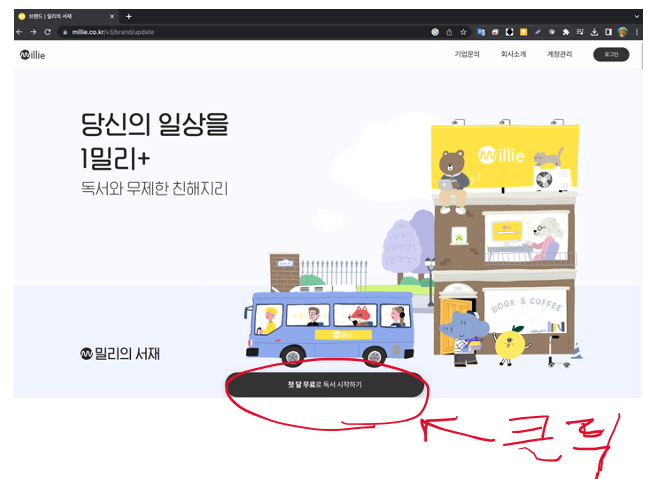Viewport: 655px width, 479px height.
Task: Open a new browser tab
Action: [129, 17]
